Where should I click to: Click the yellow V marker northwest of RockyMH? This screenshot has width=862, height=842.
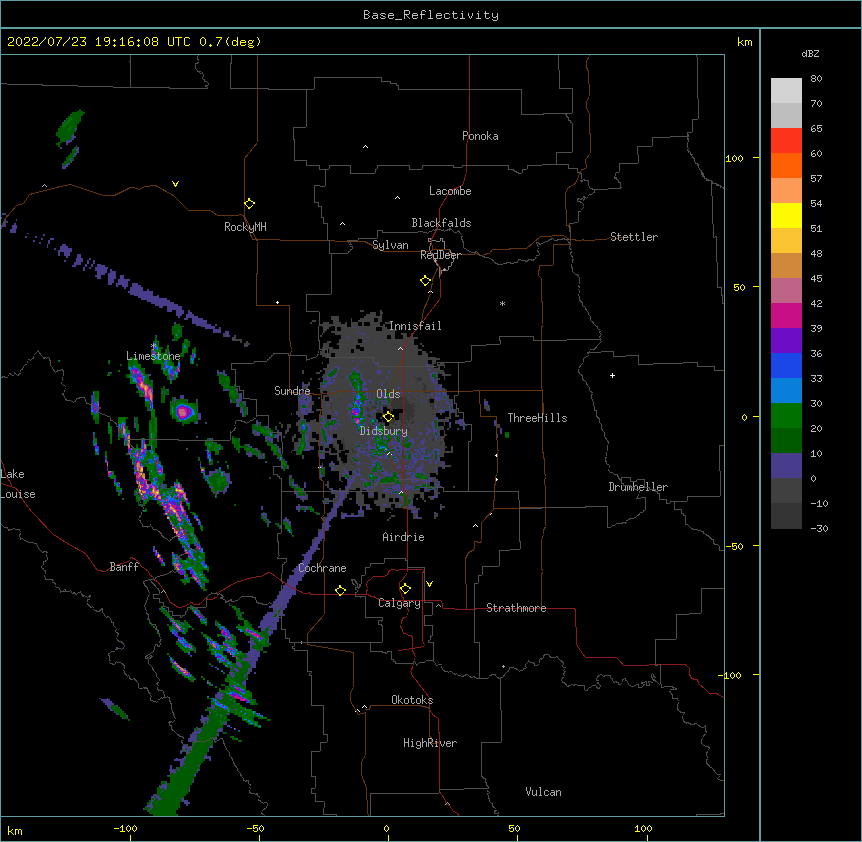[175, 184]
